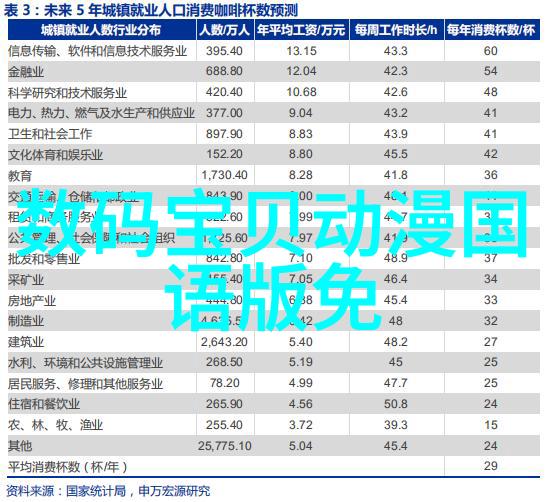The height and width of the screenshot is (502, 546).
Task: Click the 平均消费杯数（杯/年） row label
Action: click(68, 467)
